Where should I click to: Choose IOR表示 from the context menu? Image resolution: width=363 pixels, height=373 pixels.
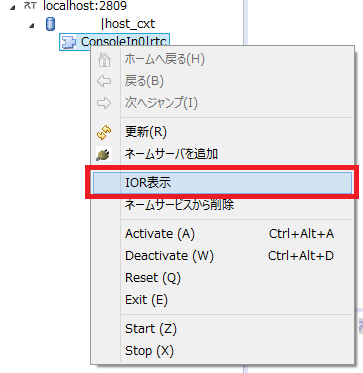coord(222,183)
